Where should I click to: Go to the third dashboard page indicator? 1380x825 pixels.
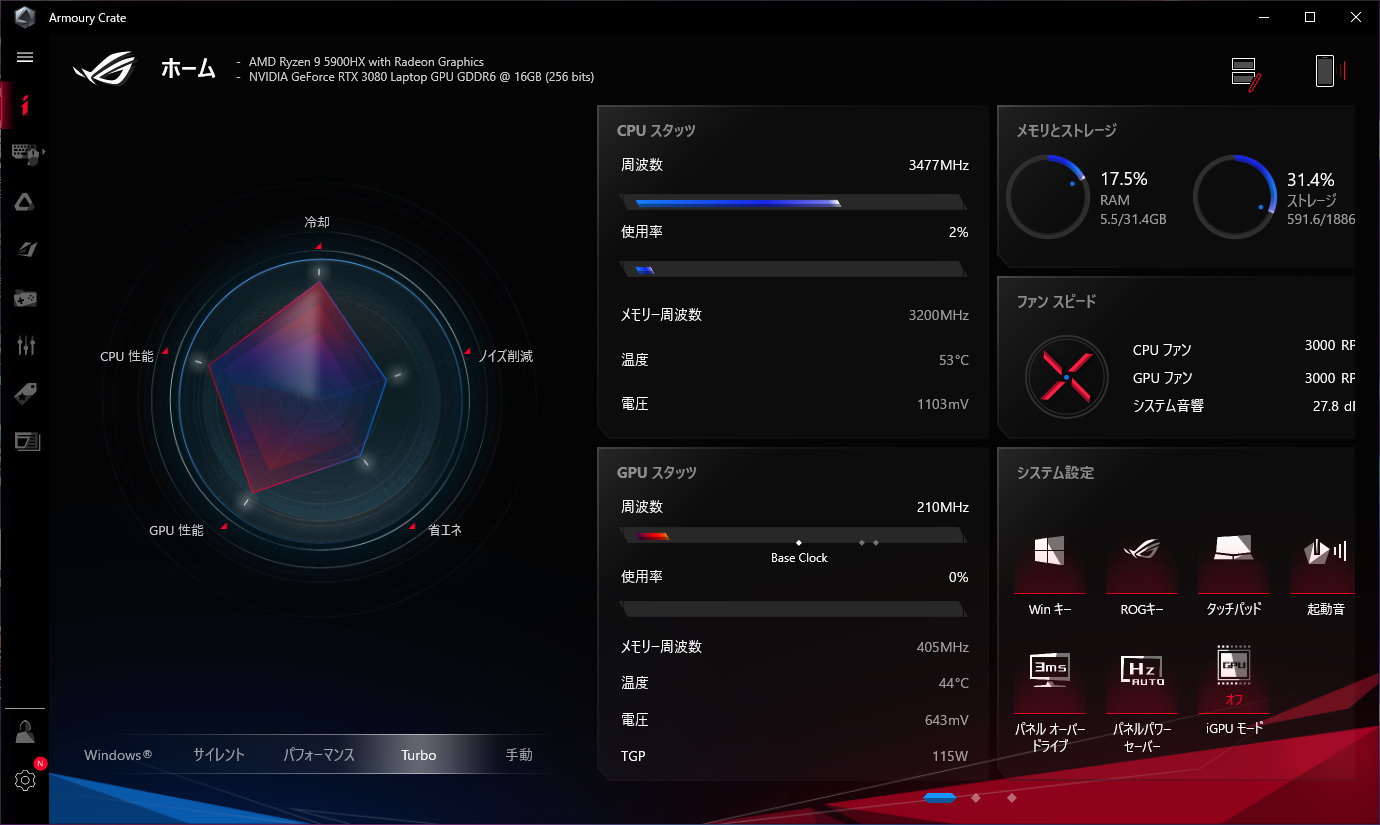point(1012,797)
